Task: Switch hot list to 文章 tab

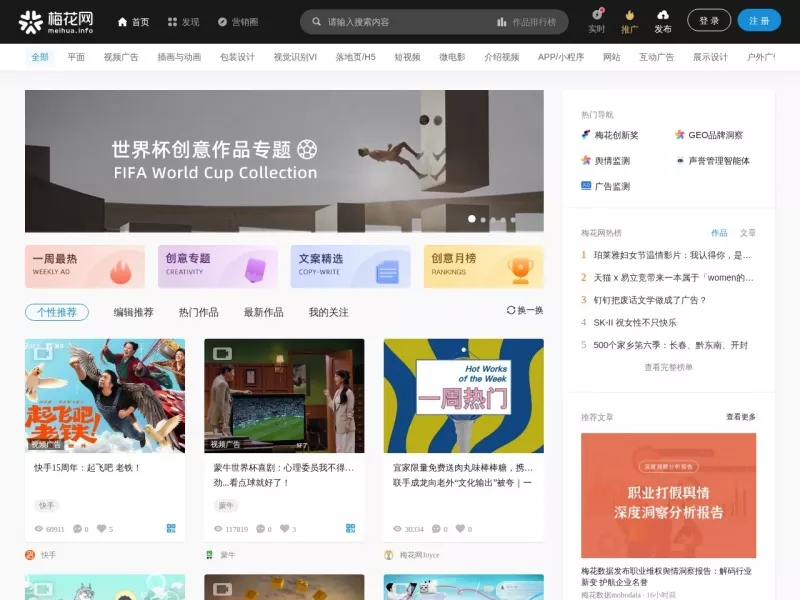Action: (747, 233)
